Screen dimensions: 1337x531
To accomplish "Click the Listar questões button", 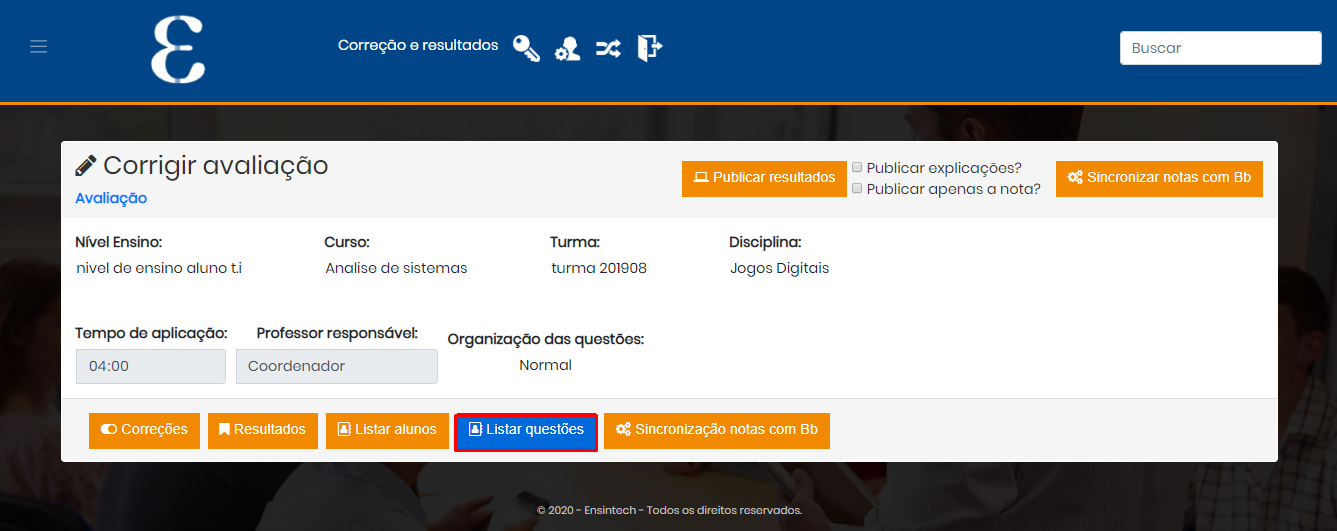I will 526,431.
